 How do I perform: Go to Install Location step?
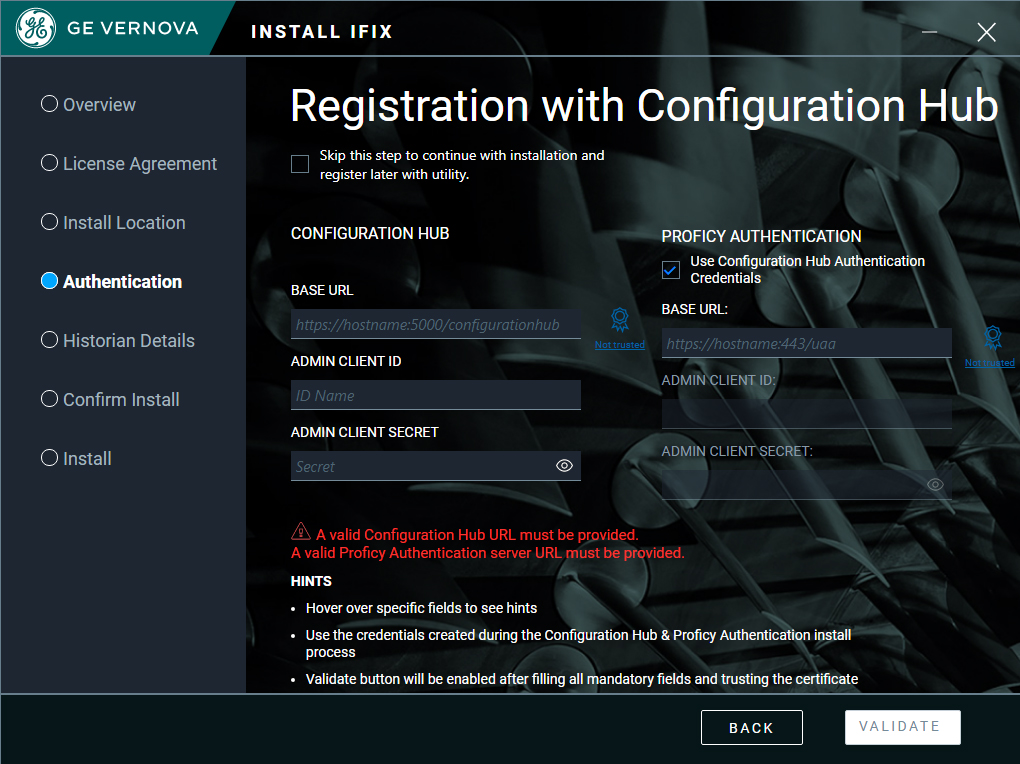click(113, 223)
